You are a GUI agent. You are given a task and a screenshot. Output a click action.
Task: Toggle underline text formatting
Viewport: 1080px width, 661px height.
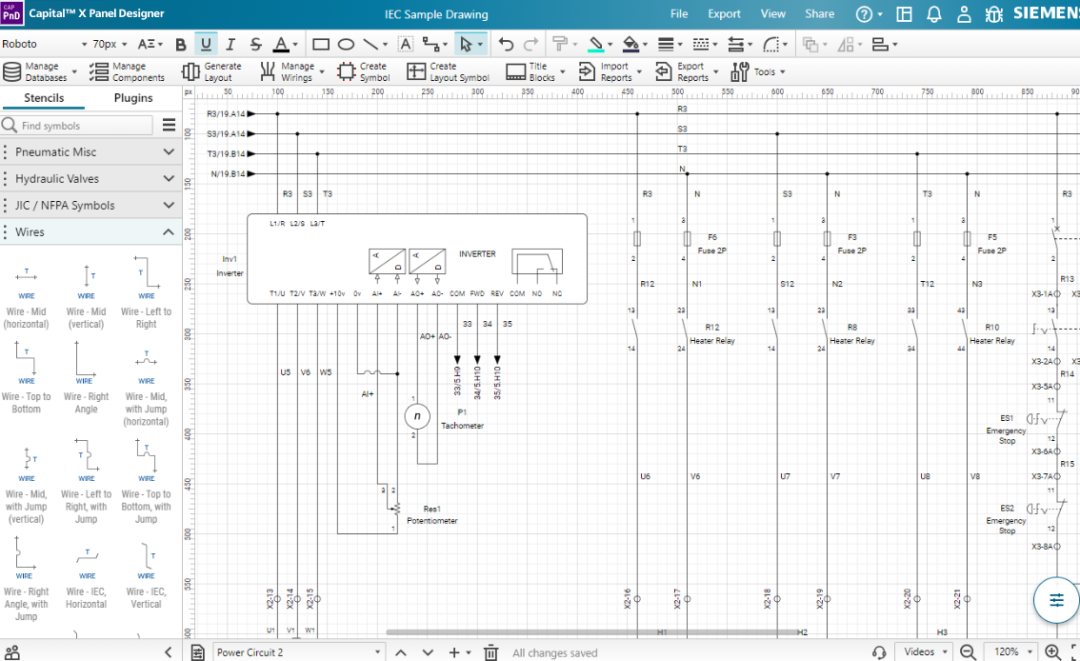tap(206, 45)
